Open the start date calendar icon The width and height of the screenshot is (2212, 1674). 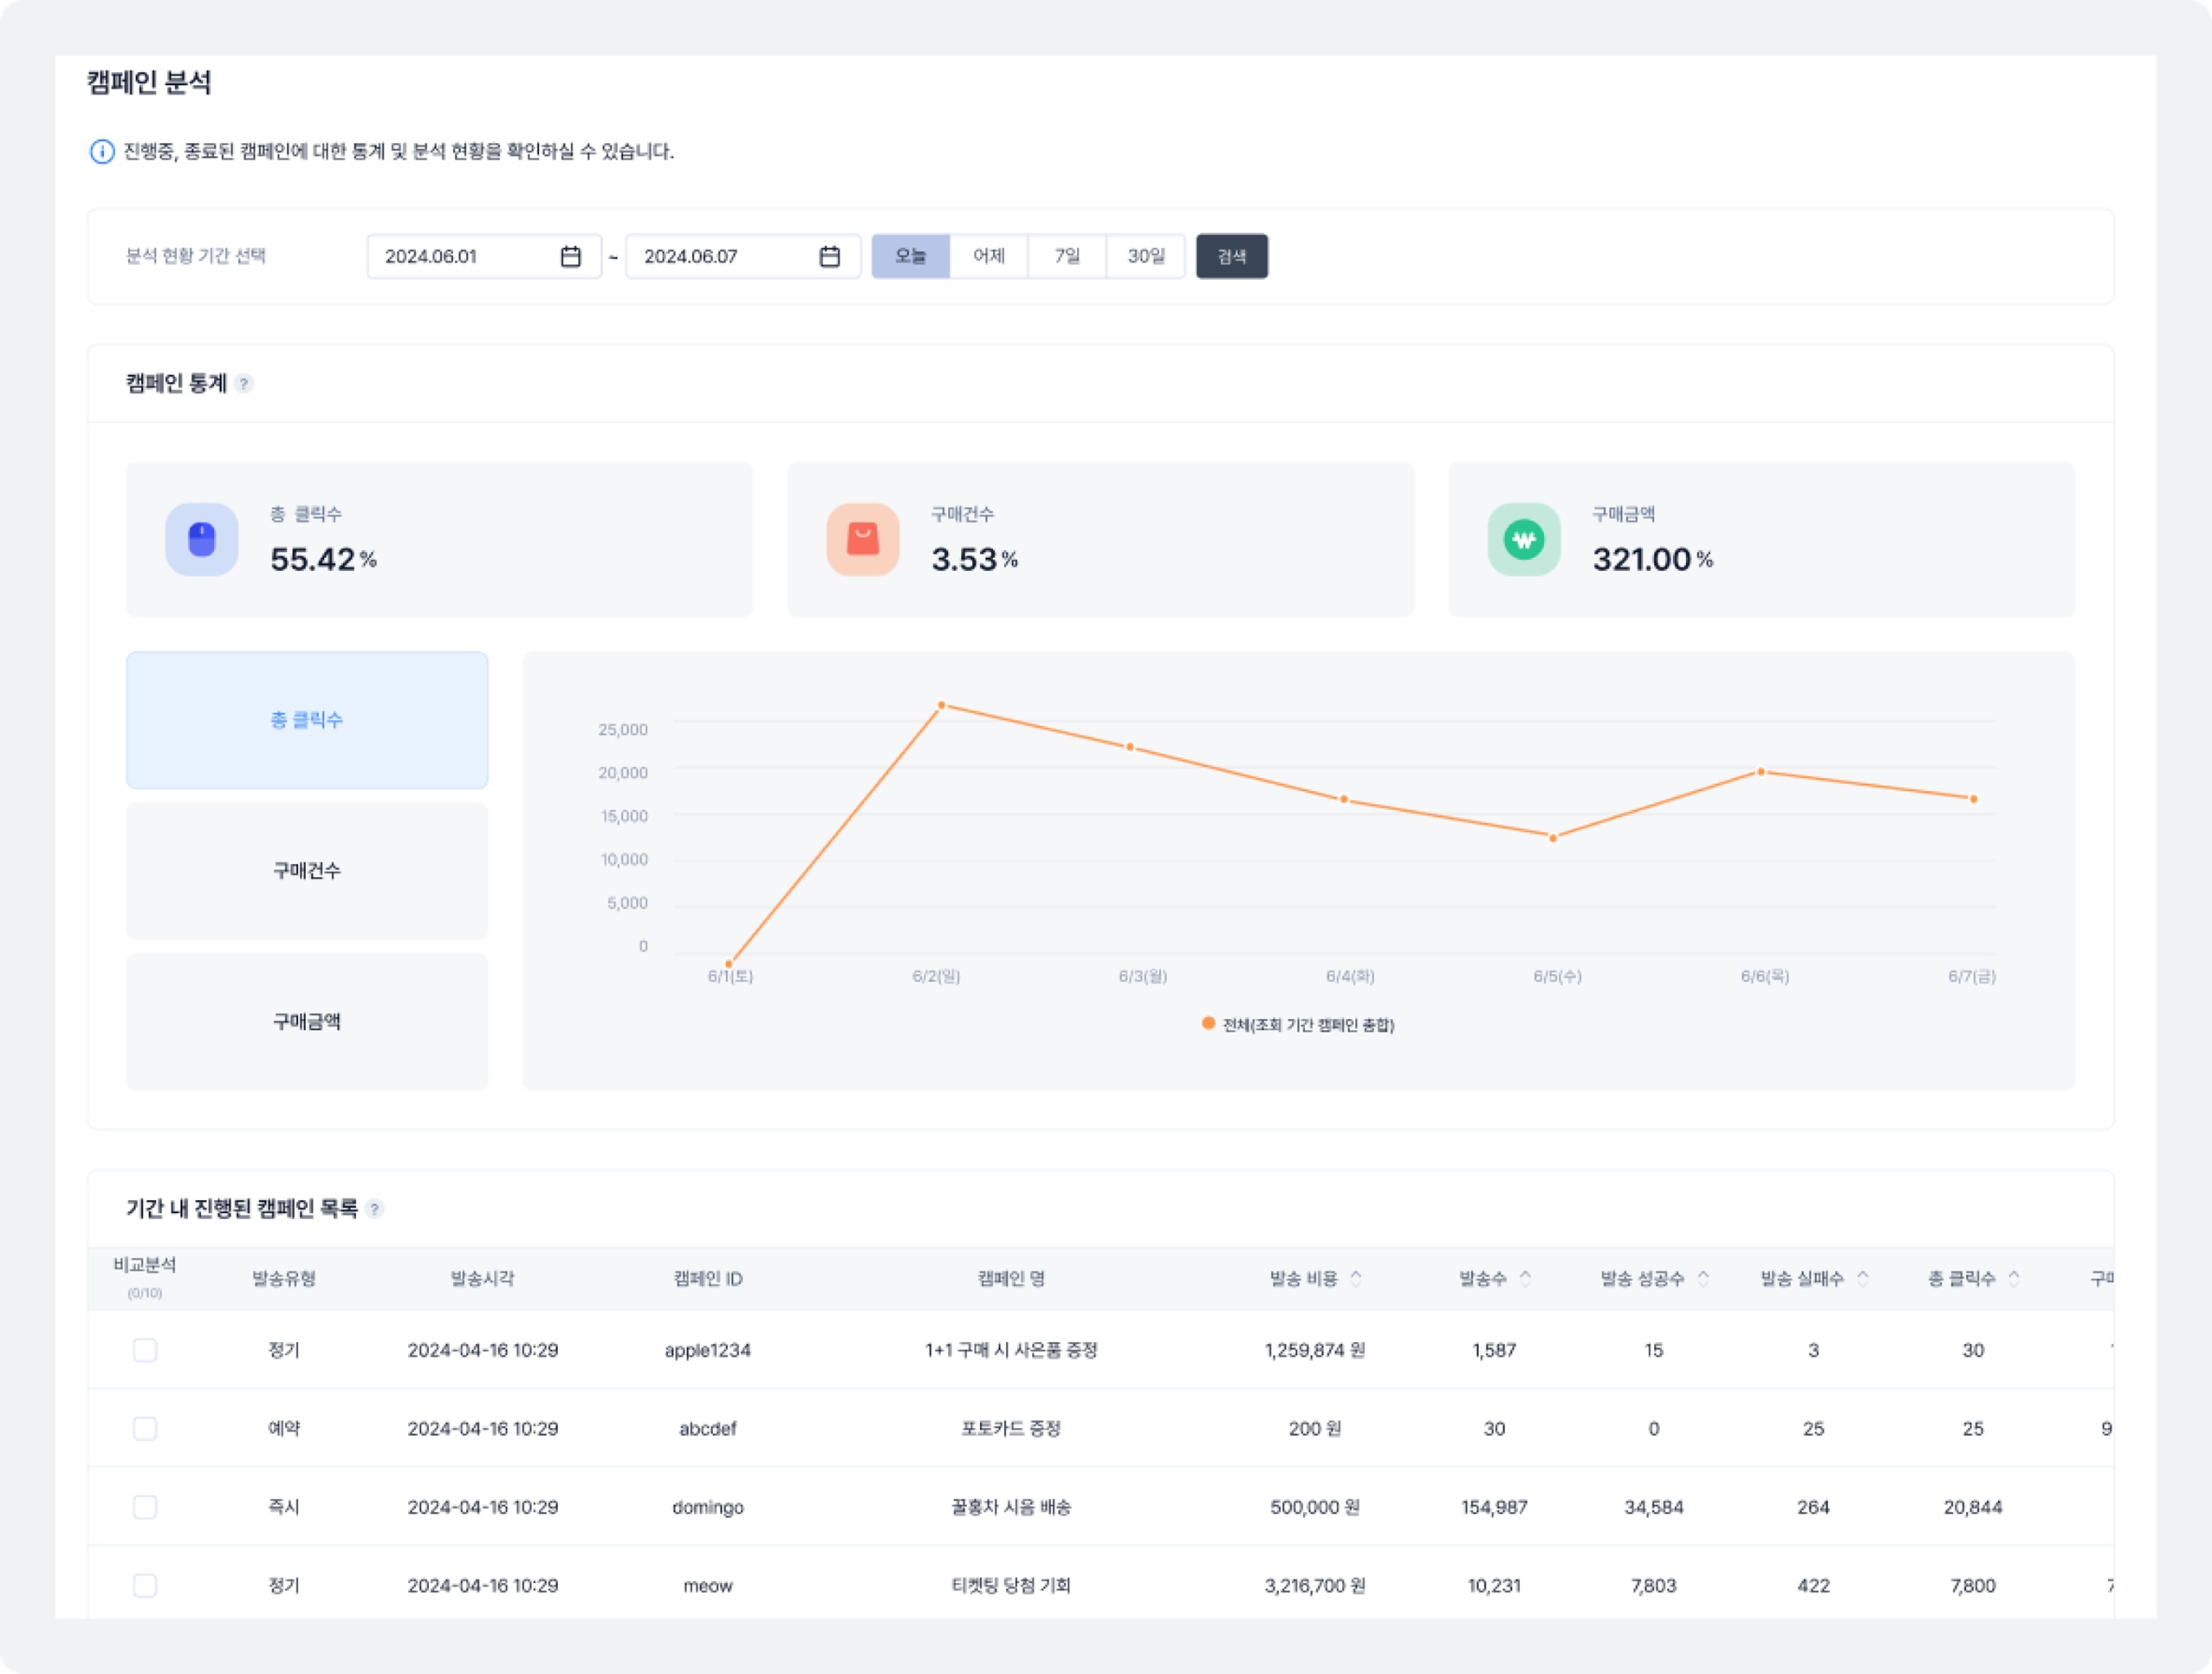(570, 257)
